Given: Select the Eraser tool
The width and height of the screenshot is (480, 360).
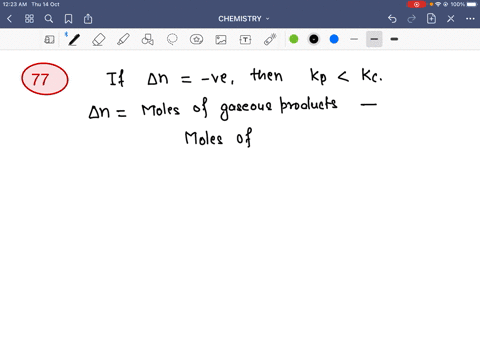Looking at the screenshot, I should (99, 40).
